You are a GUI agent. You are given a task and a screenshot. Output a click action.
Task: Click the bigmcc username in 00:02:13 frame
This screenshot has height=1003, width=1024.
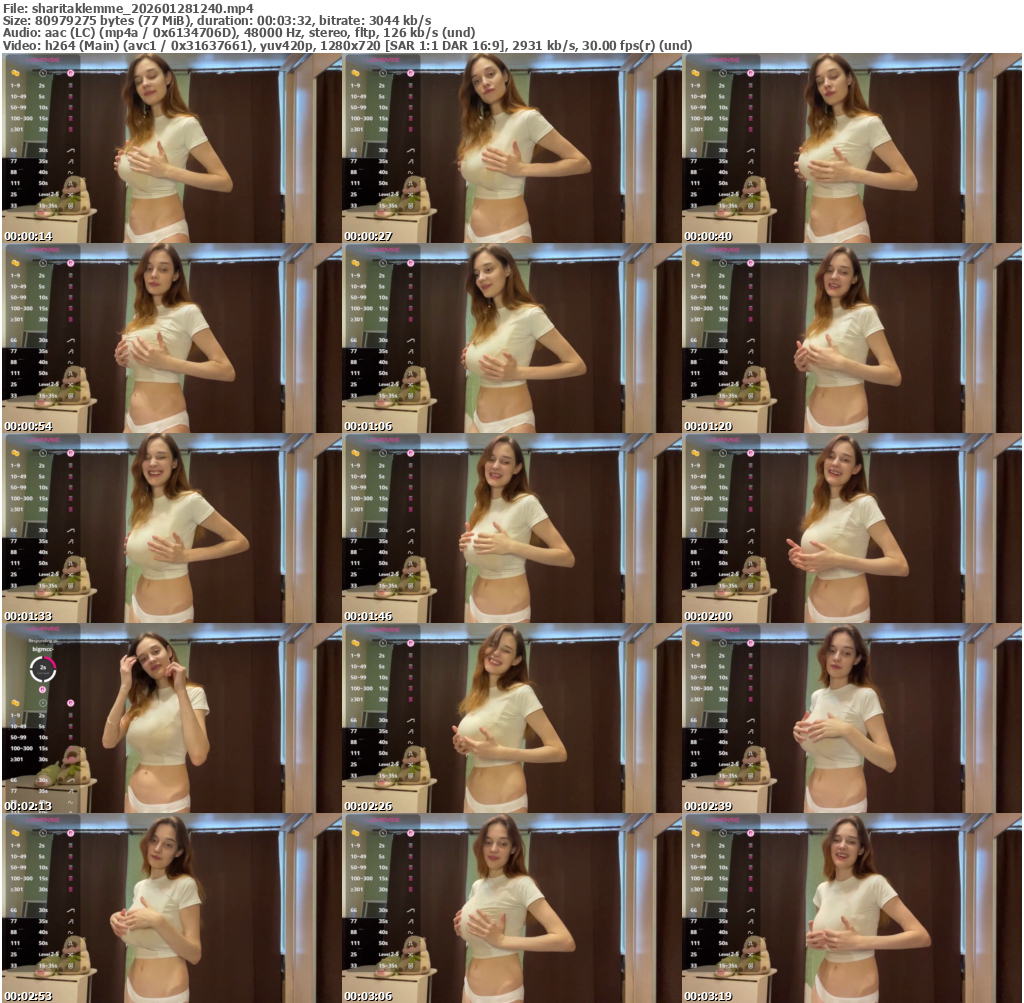click(x=42, y=649)
